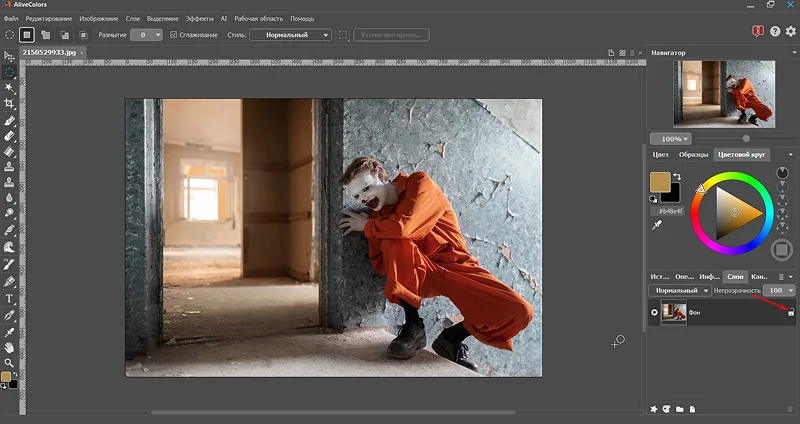Switch to the Образцы tab
The height and width of the screenshot is (424, 800).
pyautogui.click(x=693, y=155)
